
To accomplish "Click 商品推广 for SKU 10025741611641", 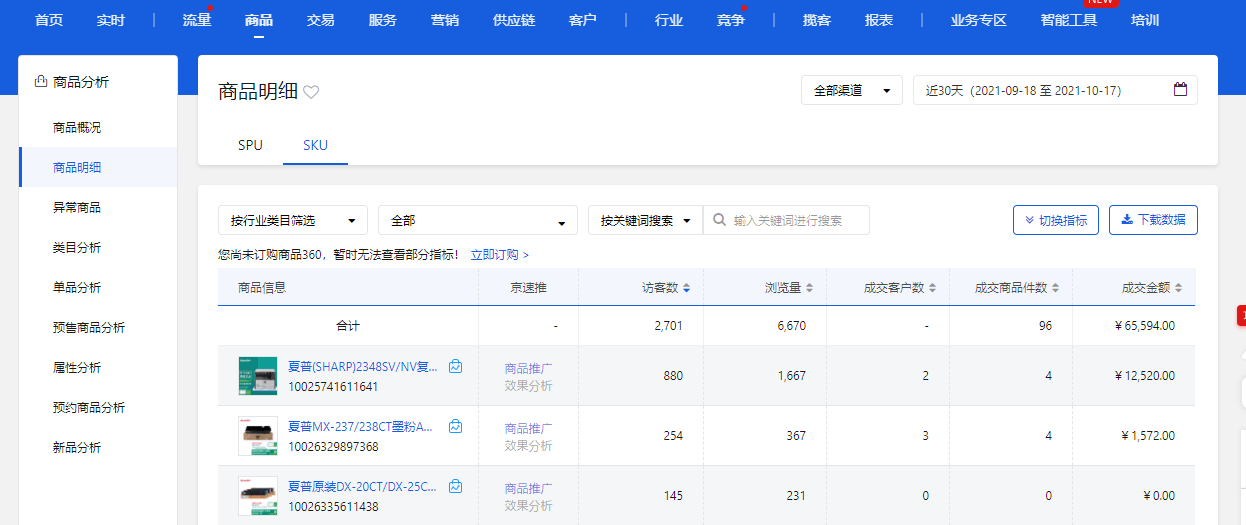I will (529, 368).
